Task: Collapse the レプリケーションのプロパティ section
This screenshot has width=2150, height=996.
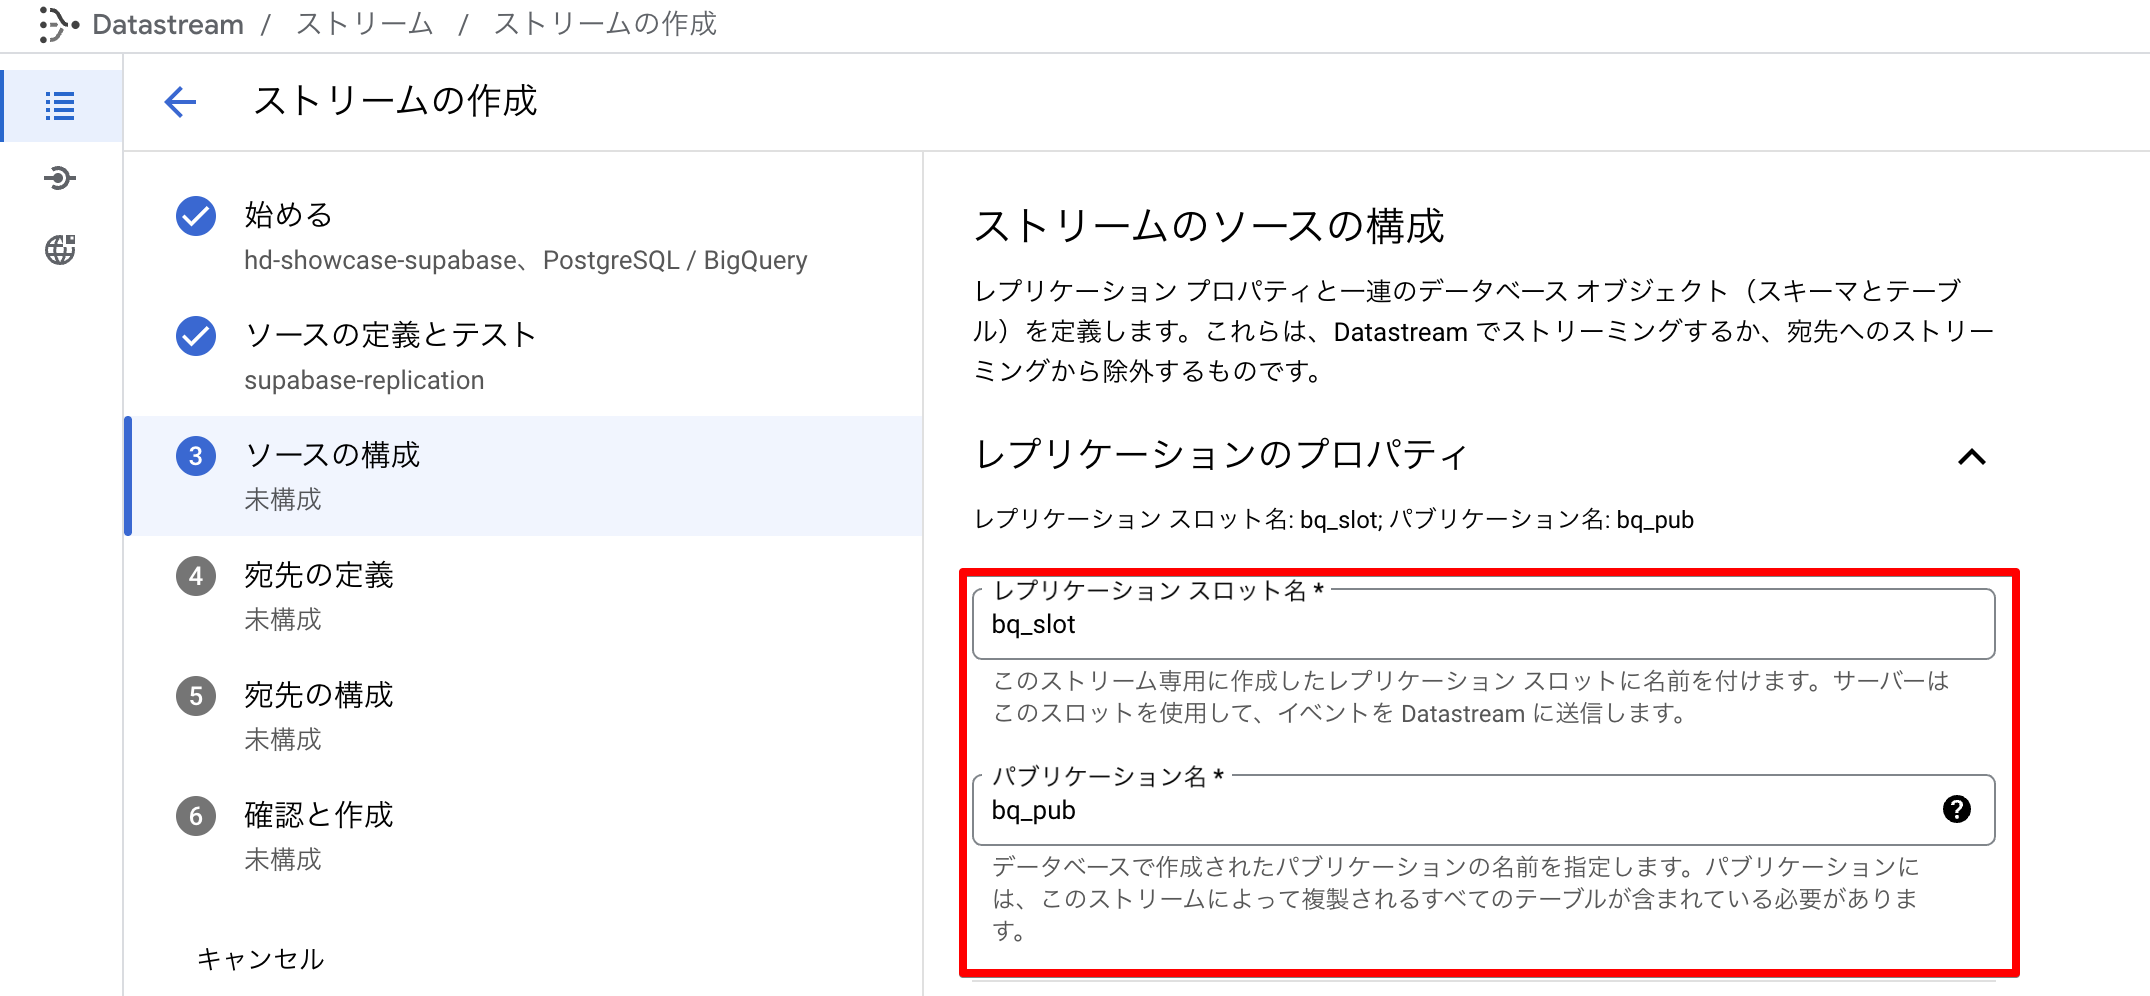Action: (x=1971, y=457)
